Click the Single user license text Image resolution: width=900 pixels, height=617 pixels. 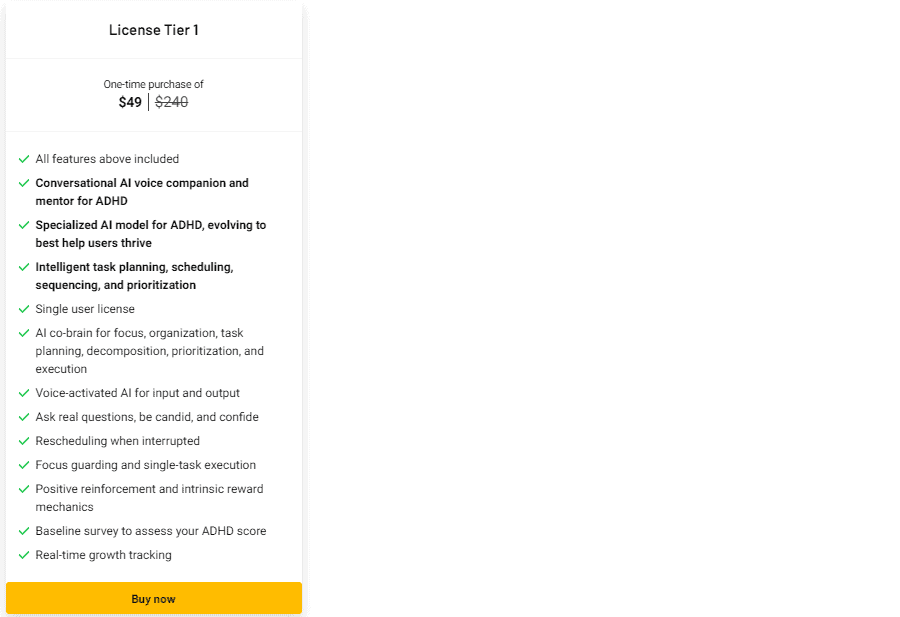[85, 309]
